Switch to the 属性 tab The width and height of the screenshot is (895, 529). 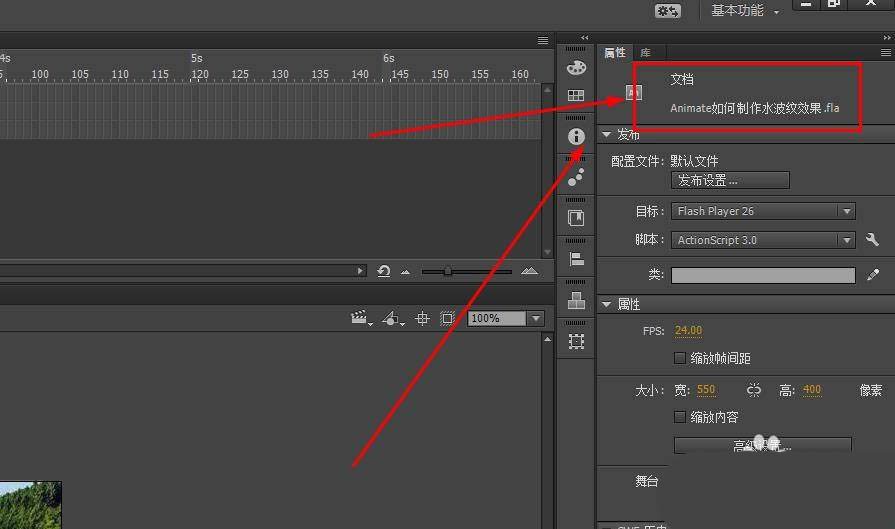tap(615, 53)
